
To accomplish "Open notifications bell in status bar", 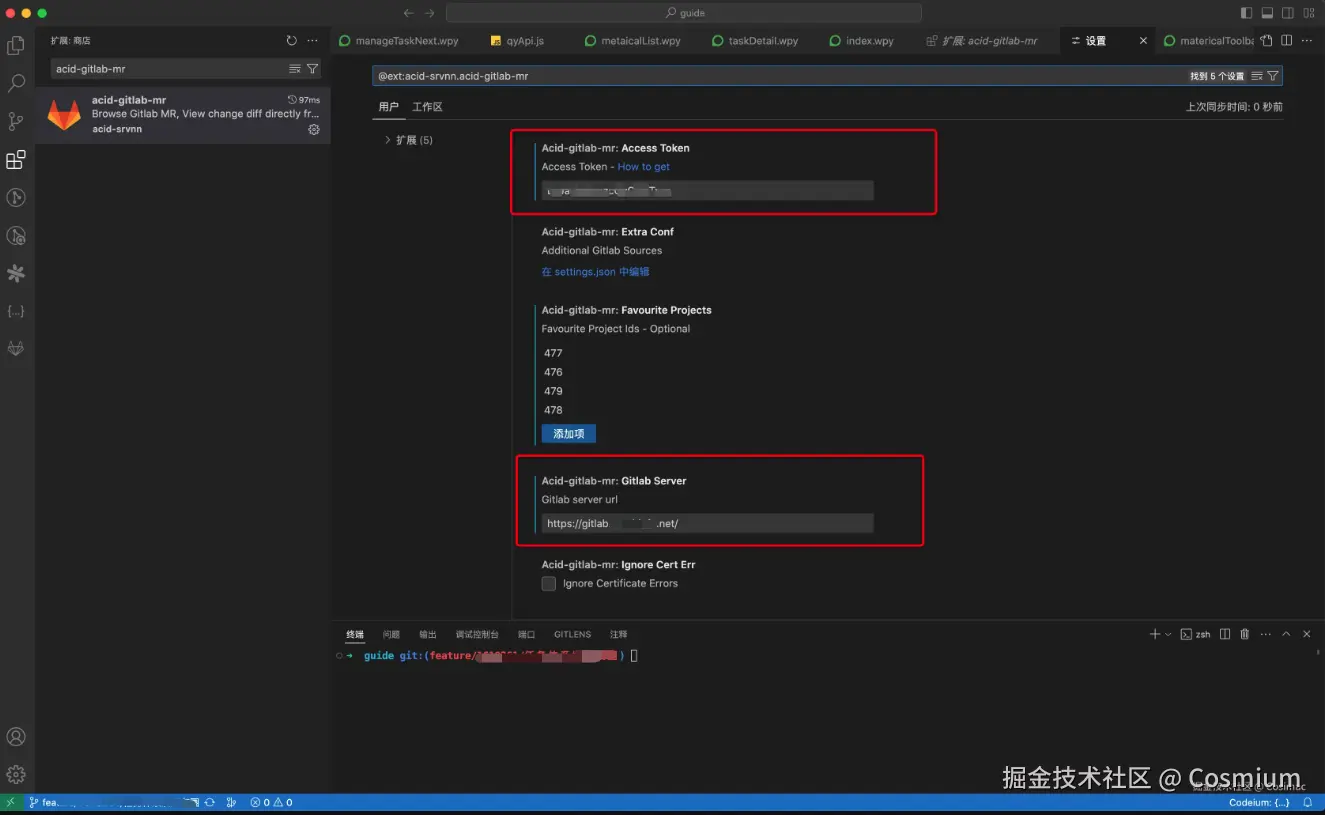I will click(x=1307, y=802).
